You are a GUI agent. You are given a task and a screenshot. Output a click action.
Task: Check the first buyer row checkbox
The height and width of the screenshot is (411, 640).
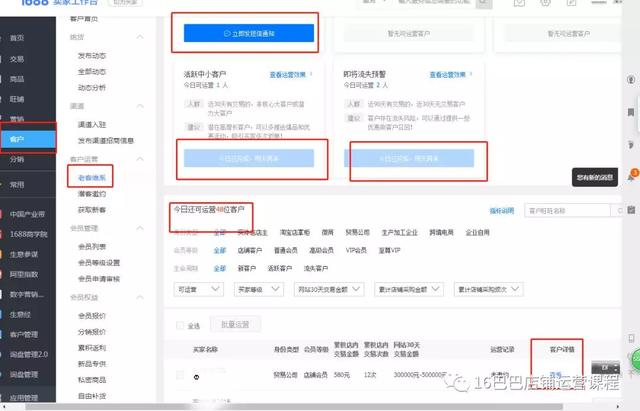pos(180,375)
